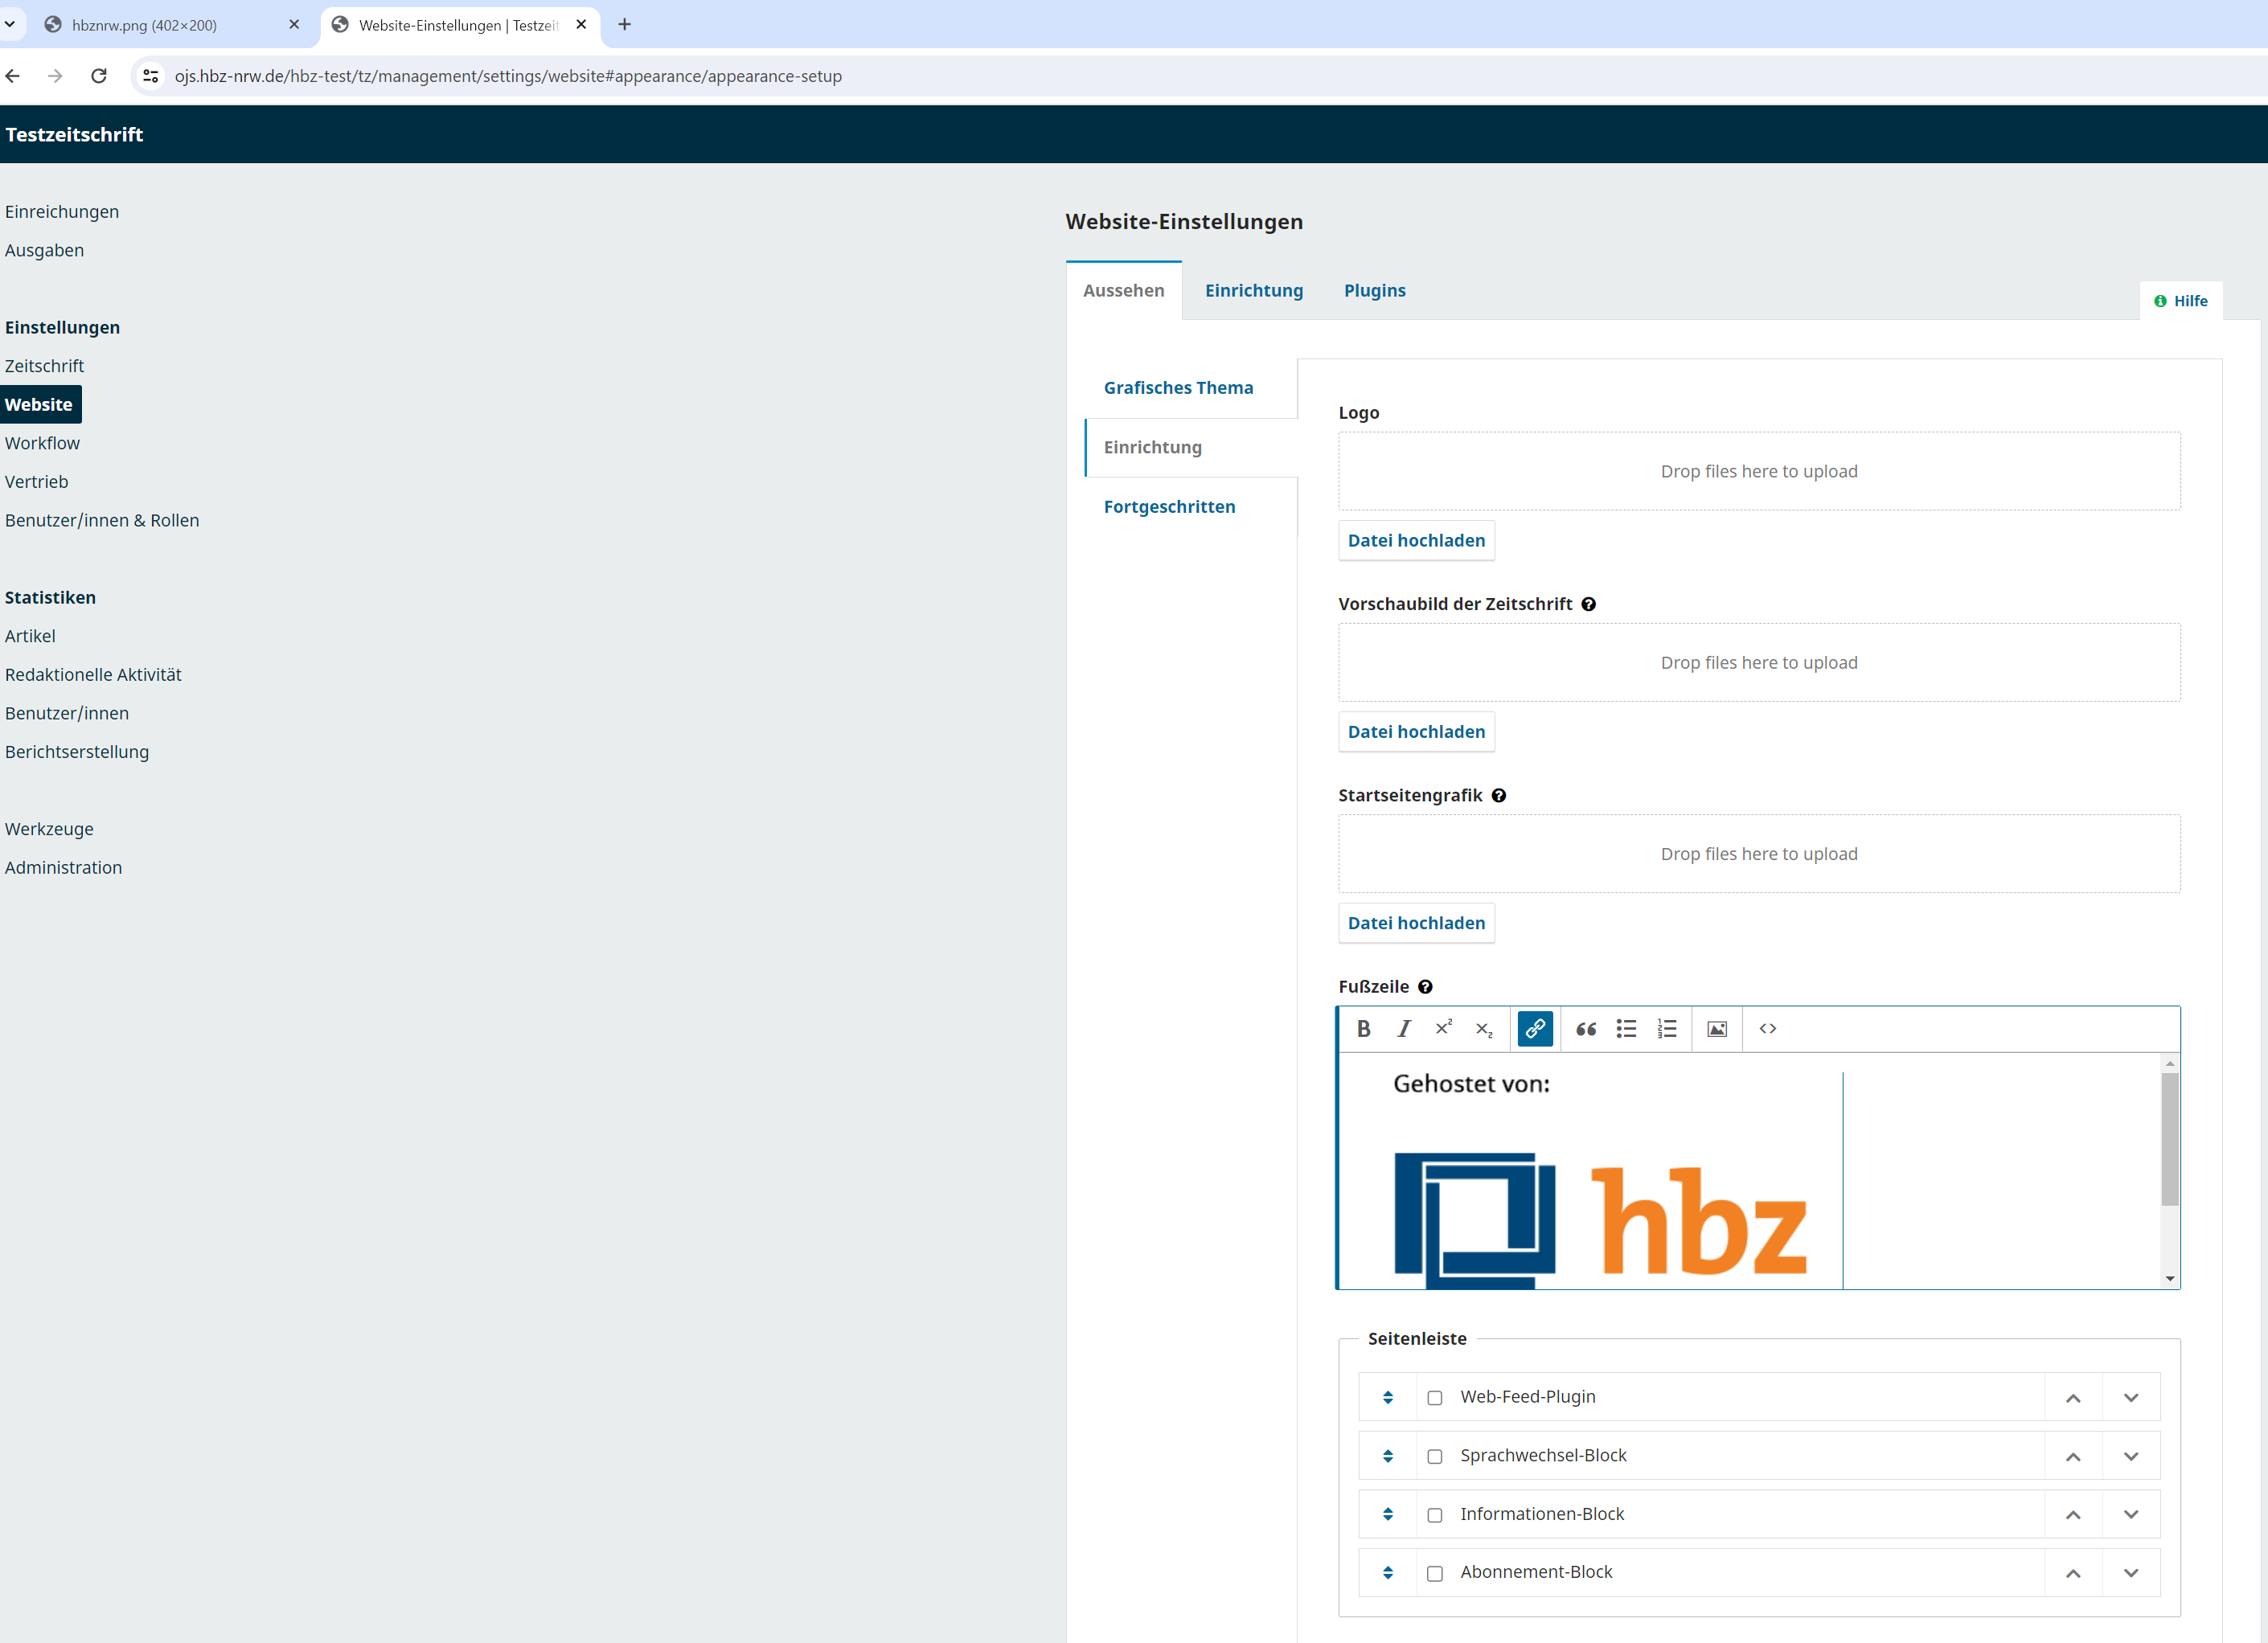Apply italic formatting in footer editor
This screenshot has height=1643, width=2268.
pyautogui.click(x=1403, y=1028)
